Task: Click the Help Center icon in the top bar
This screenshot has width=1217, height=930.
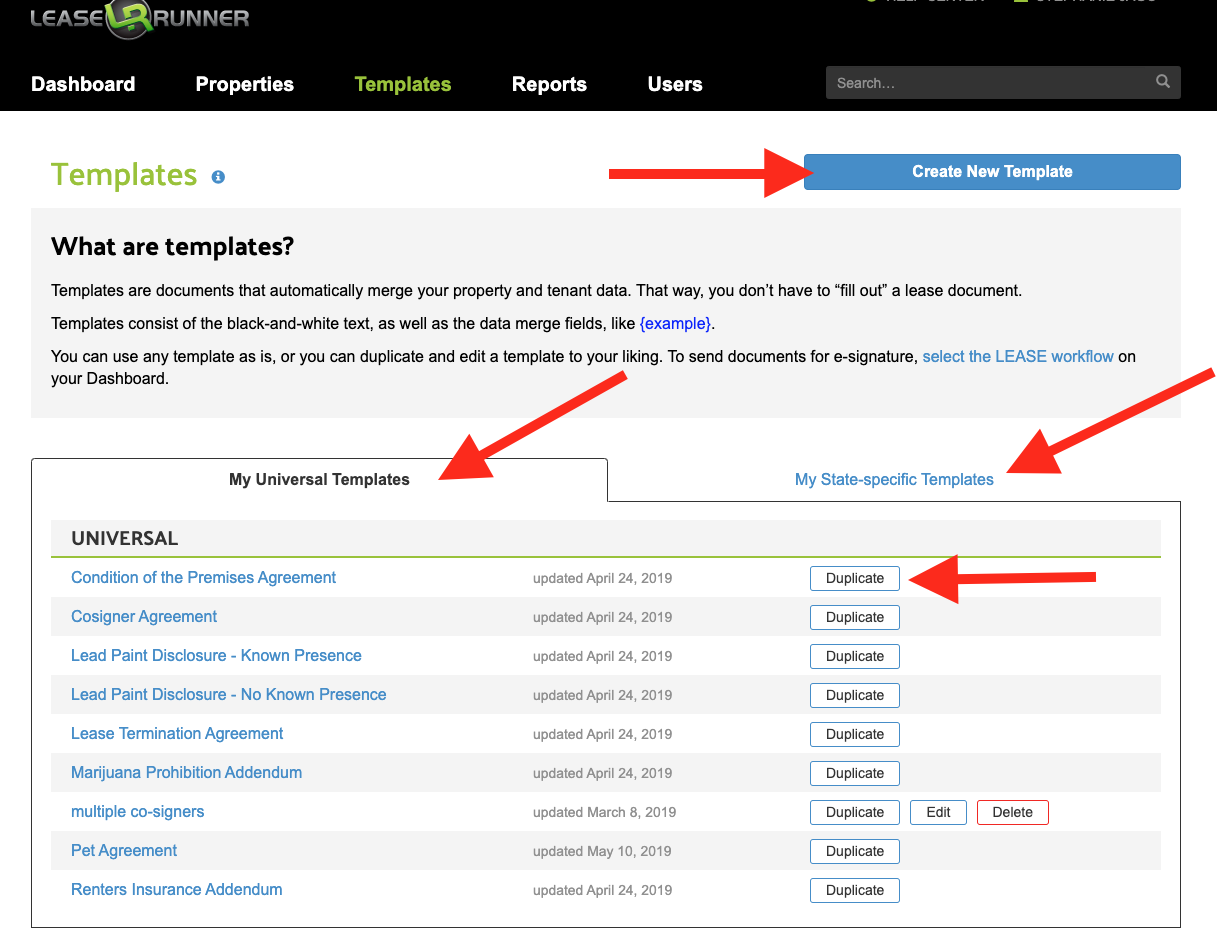Action: 872,2
